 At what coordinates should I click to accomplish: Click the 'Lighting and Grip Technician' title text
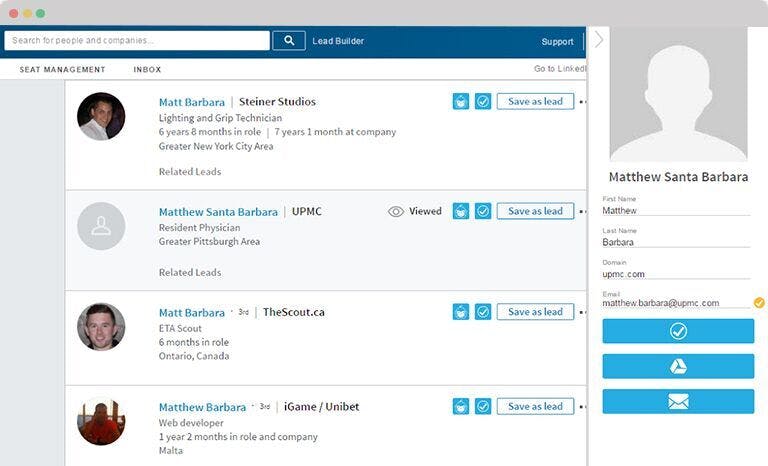(220, 118)
